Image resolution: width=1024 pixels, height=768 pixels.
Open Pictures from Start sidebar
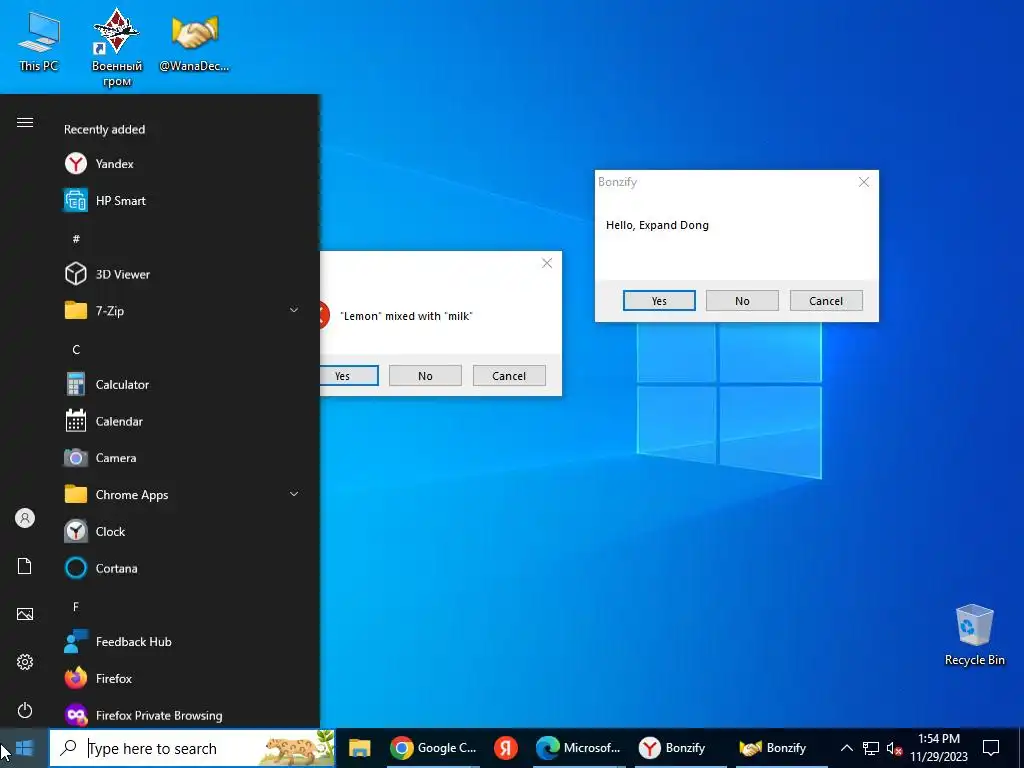(25, 614)
